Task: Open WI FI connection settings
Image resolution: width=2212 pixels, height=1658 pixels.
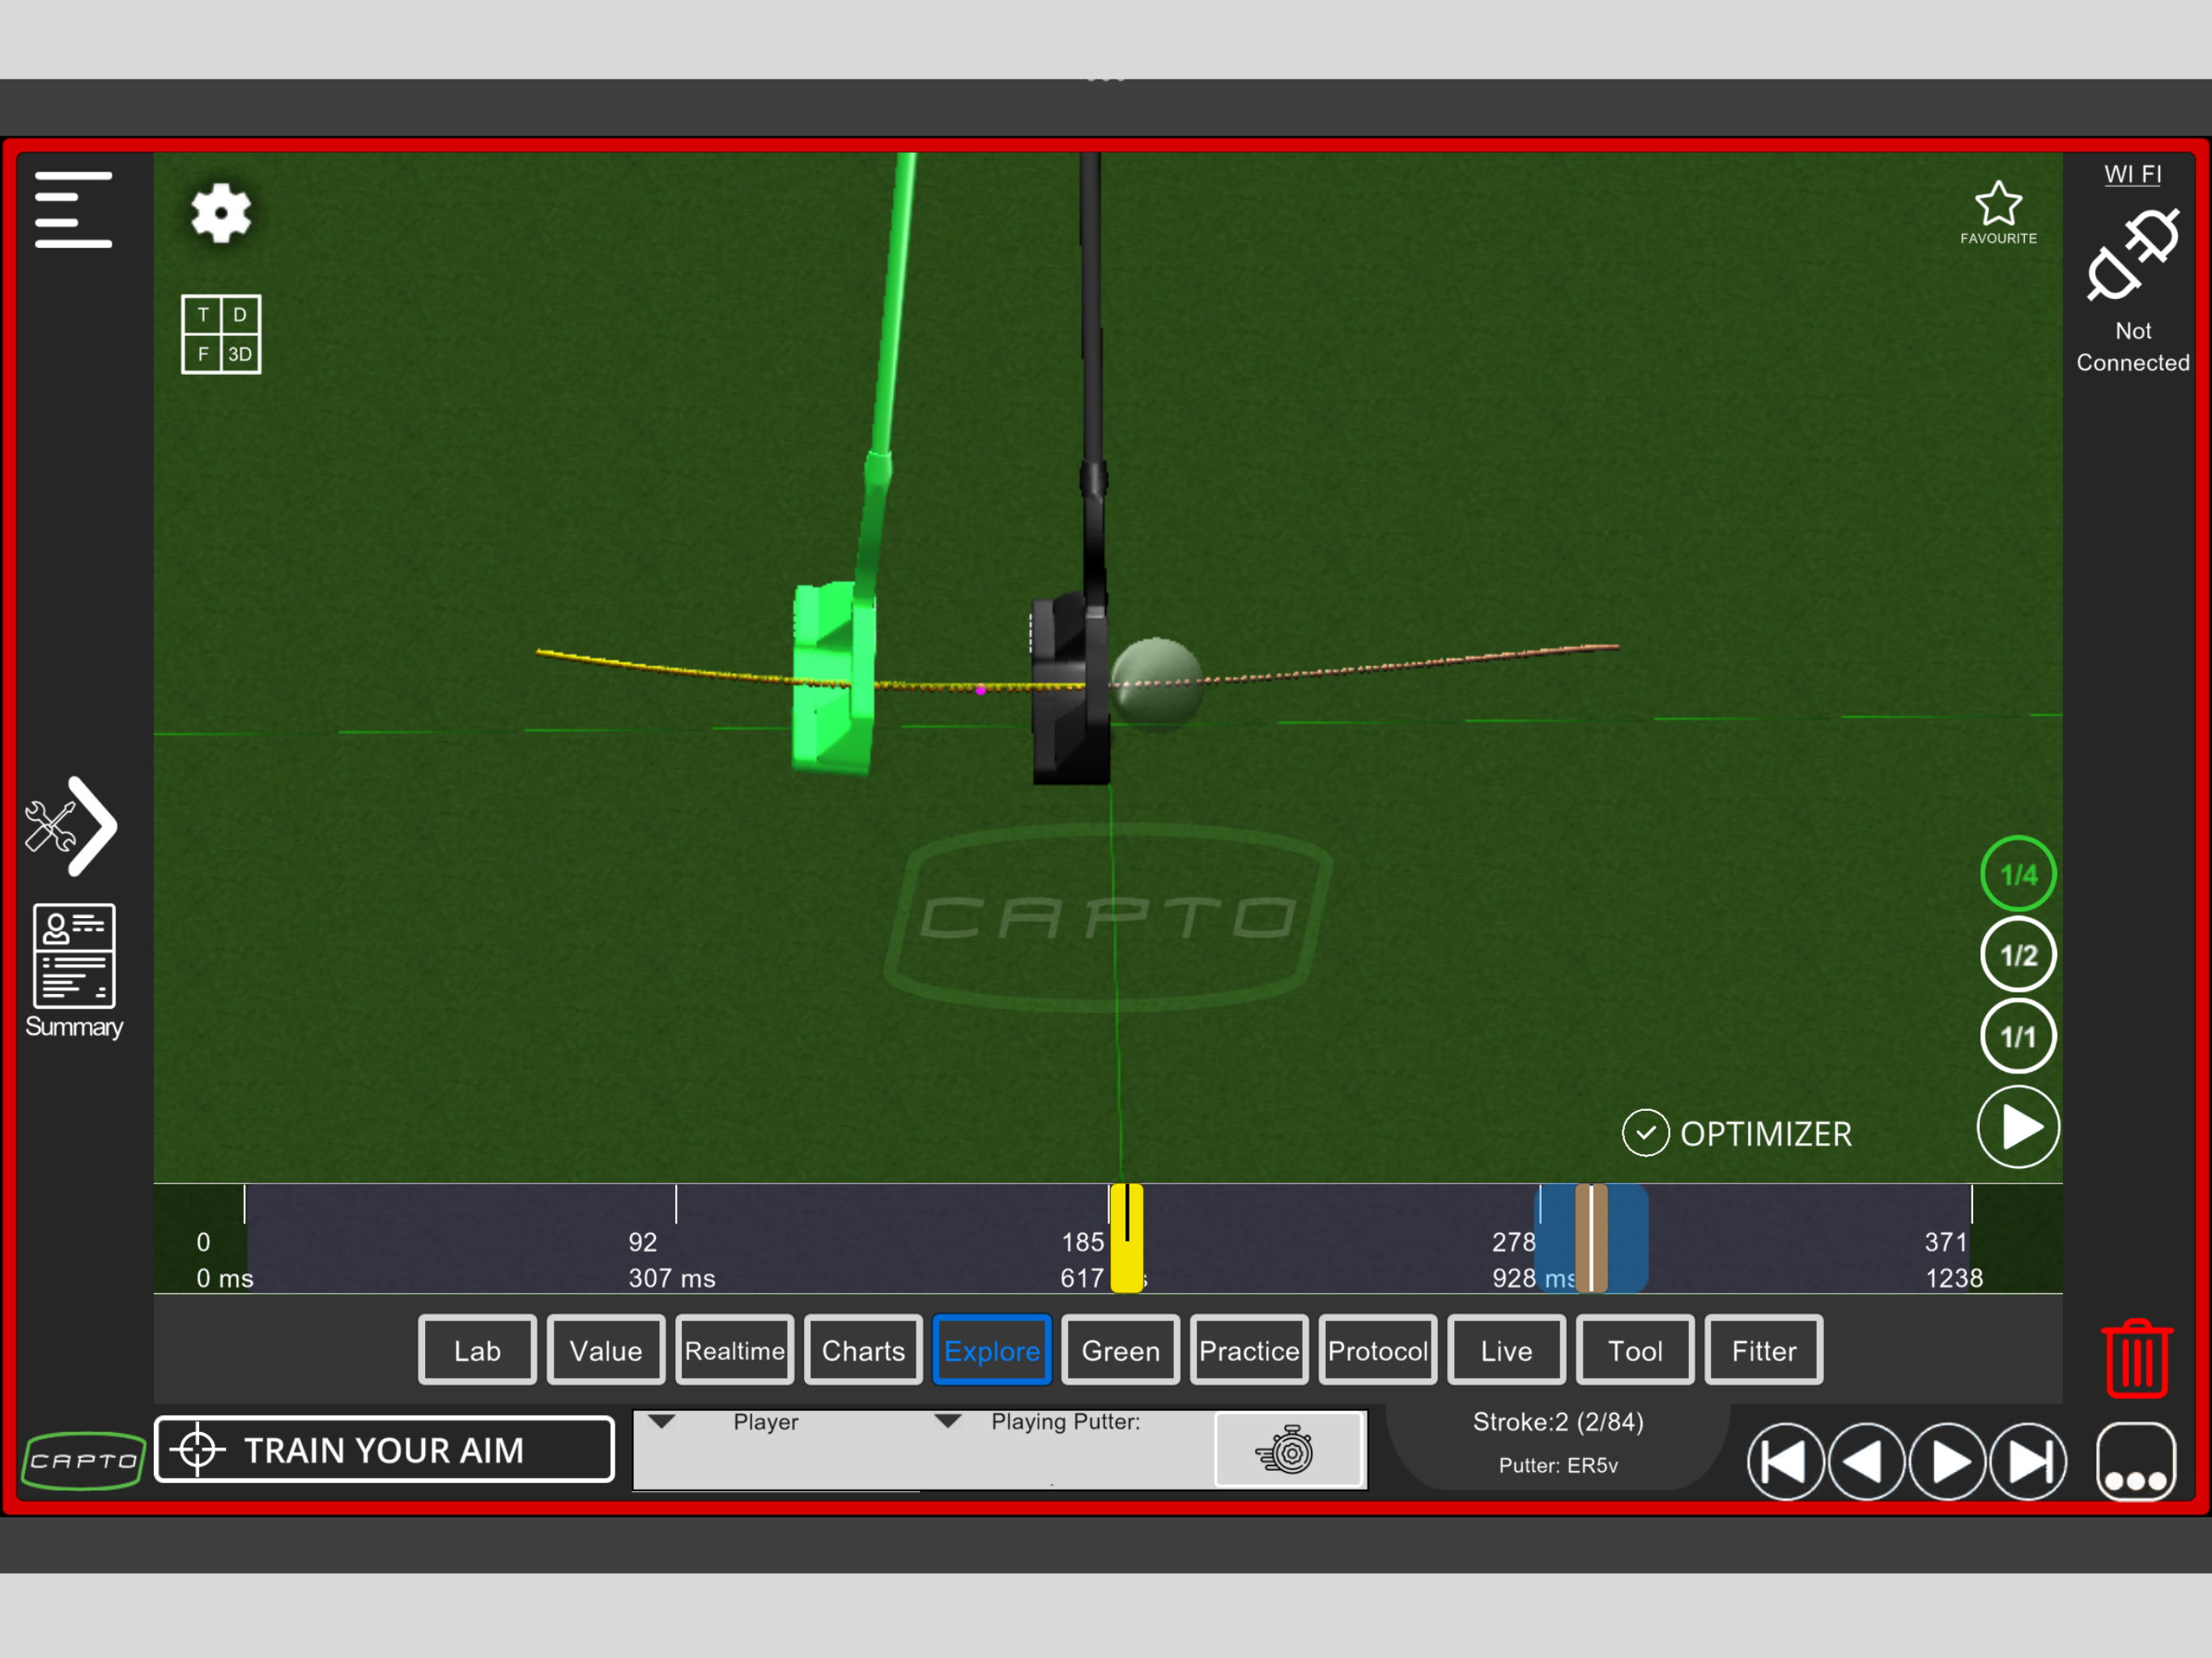Action: (x=2132, y=174)
